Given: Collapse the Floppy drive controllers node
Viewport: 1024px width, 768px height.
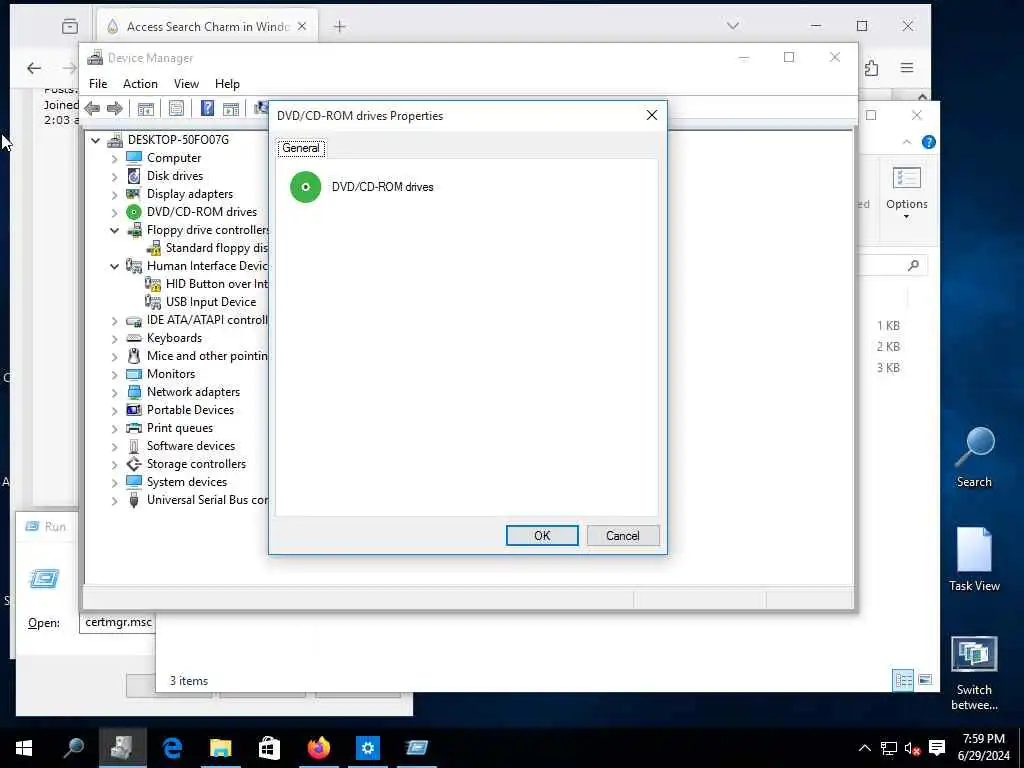Looking at the screenshot, I should (x=115, y=230).
